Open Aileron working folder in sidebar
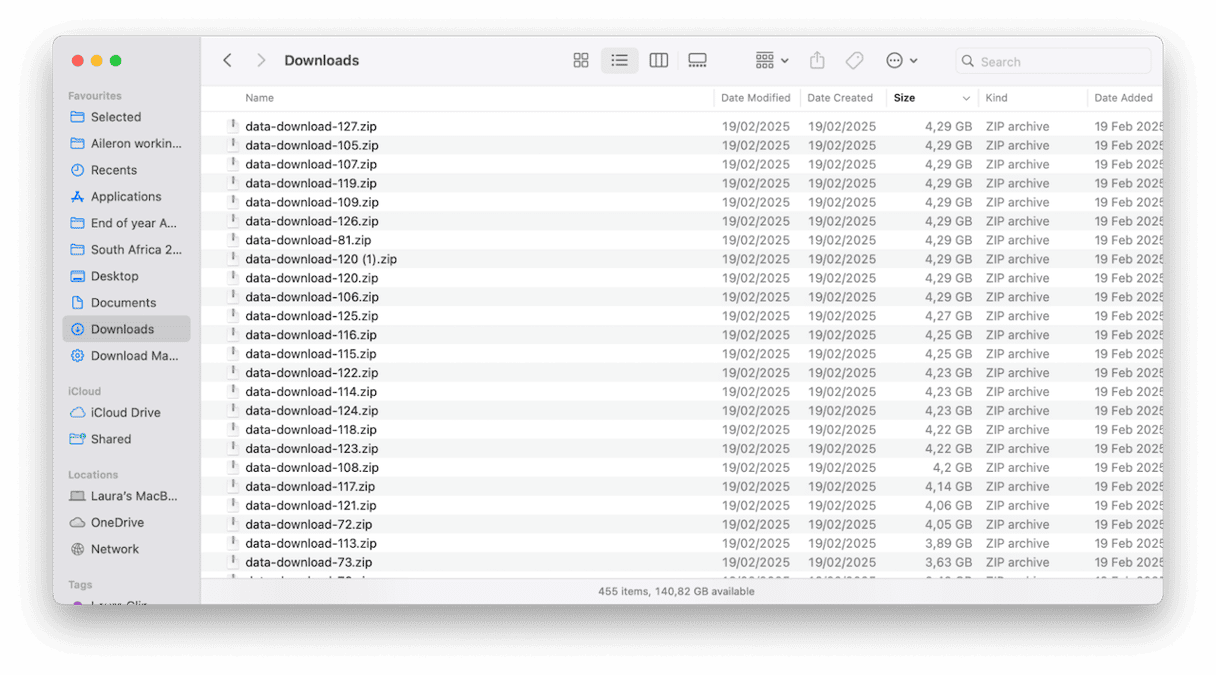This screenshot has height=675, width=1216. point(126,144)
